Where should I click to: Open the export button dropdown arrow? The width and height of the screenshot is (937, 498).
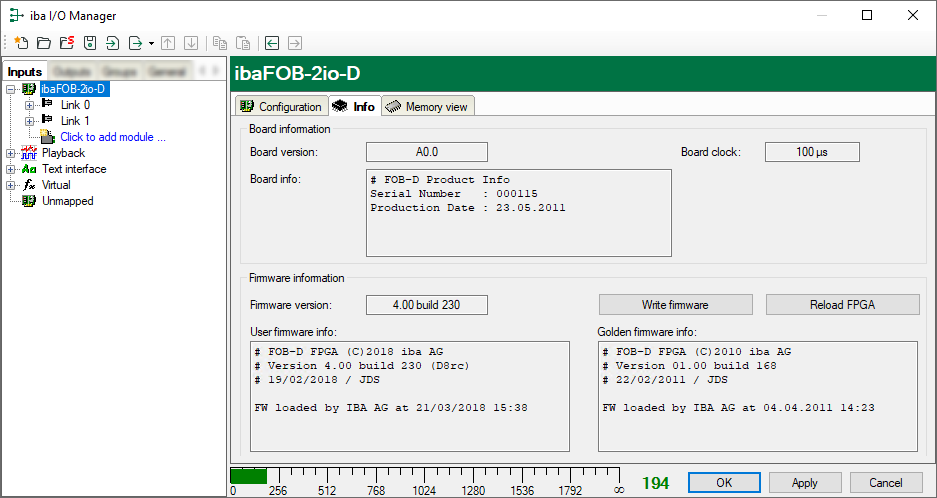pyautogui.click(x=151, y=44)
